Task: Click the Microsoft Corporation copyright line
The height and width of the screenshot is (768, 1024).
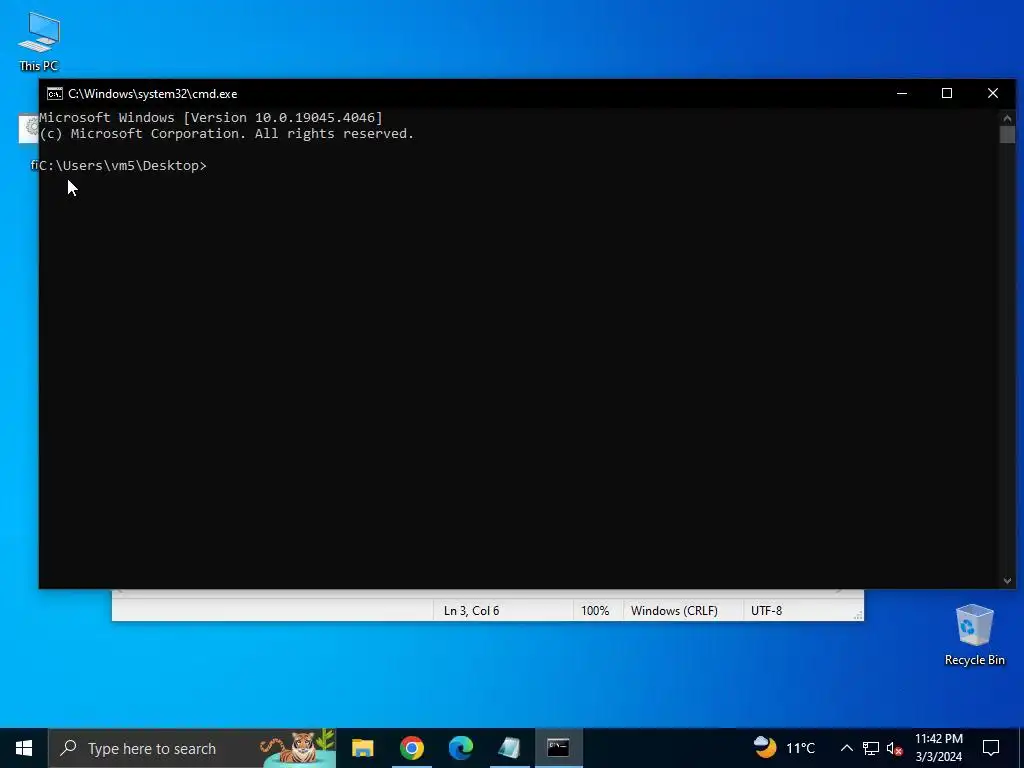Action: 227,134
